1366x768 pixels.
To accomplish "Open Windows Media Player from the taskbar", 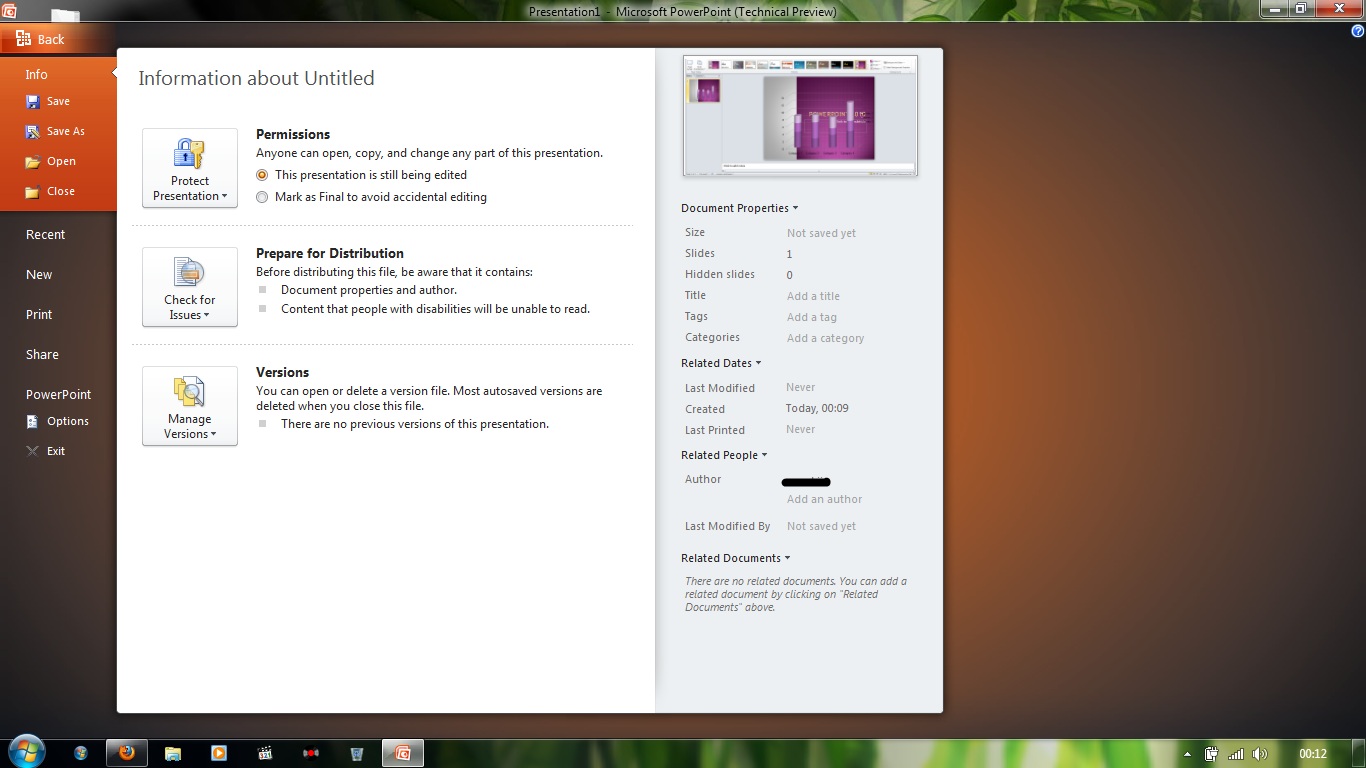I will [219, 753].
